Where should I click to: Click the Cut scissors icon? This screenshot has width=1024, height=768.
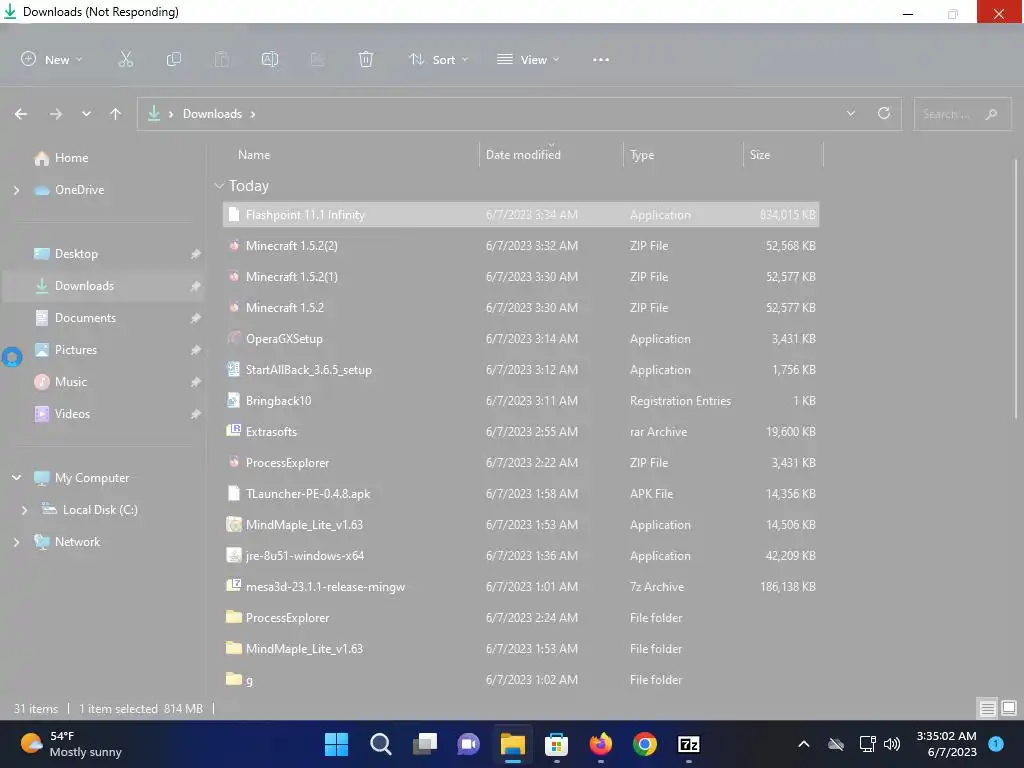(x=125, y=59)
